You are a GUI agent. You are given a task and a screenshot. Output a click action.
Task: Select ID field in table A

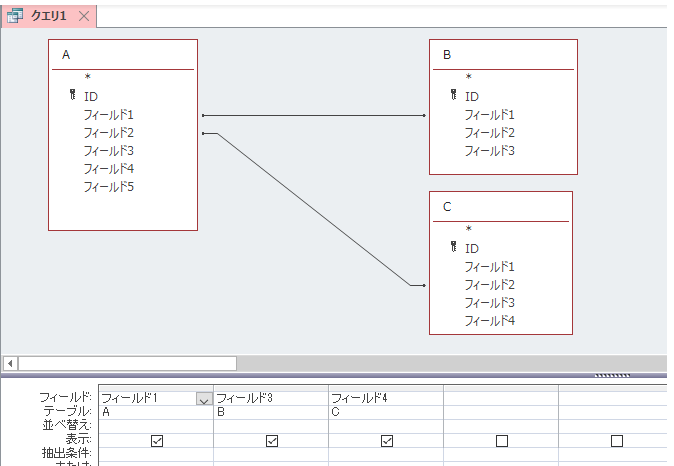91,96
